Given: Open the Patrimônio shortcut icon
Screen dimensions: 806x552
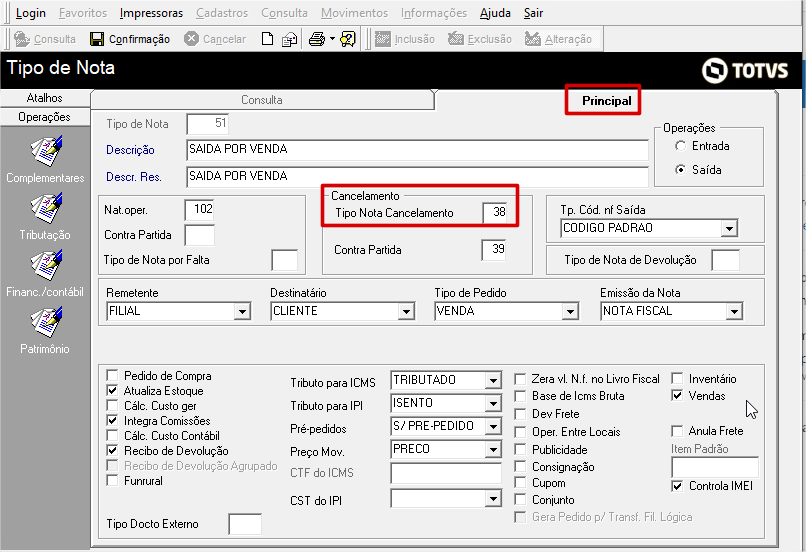Looking at the screenshot, I should 46,322.
